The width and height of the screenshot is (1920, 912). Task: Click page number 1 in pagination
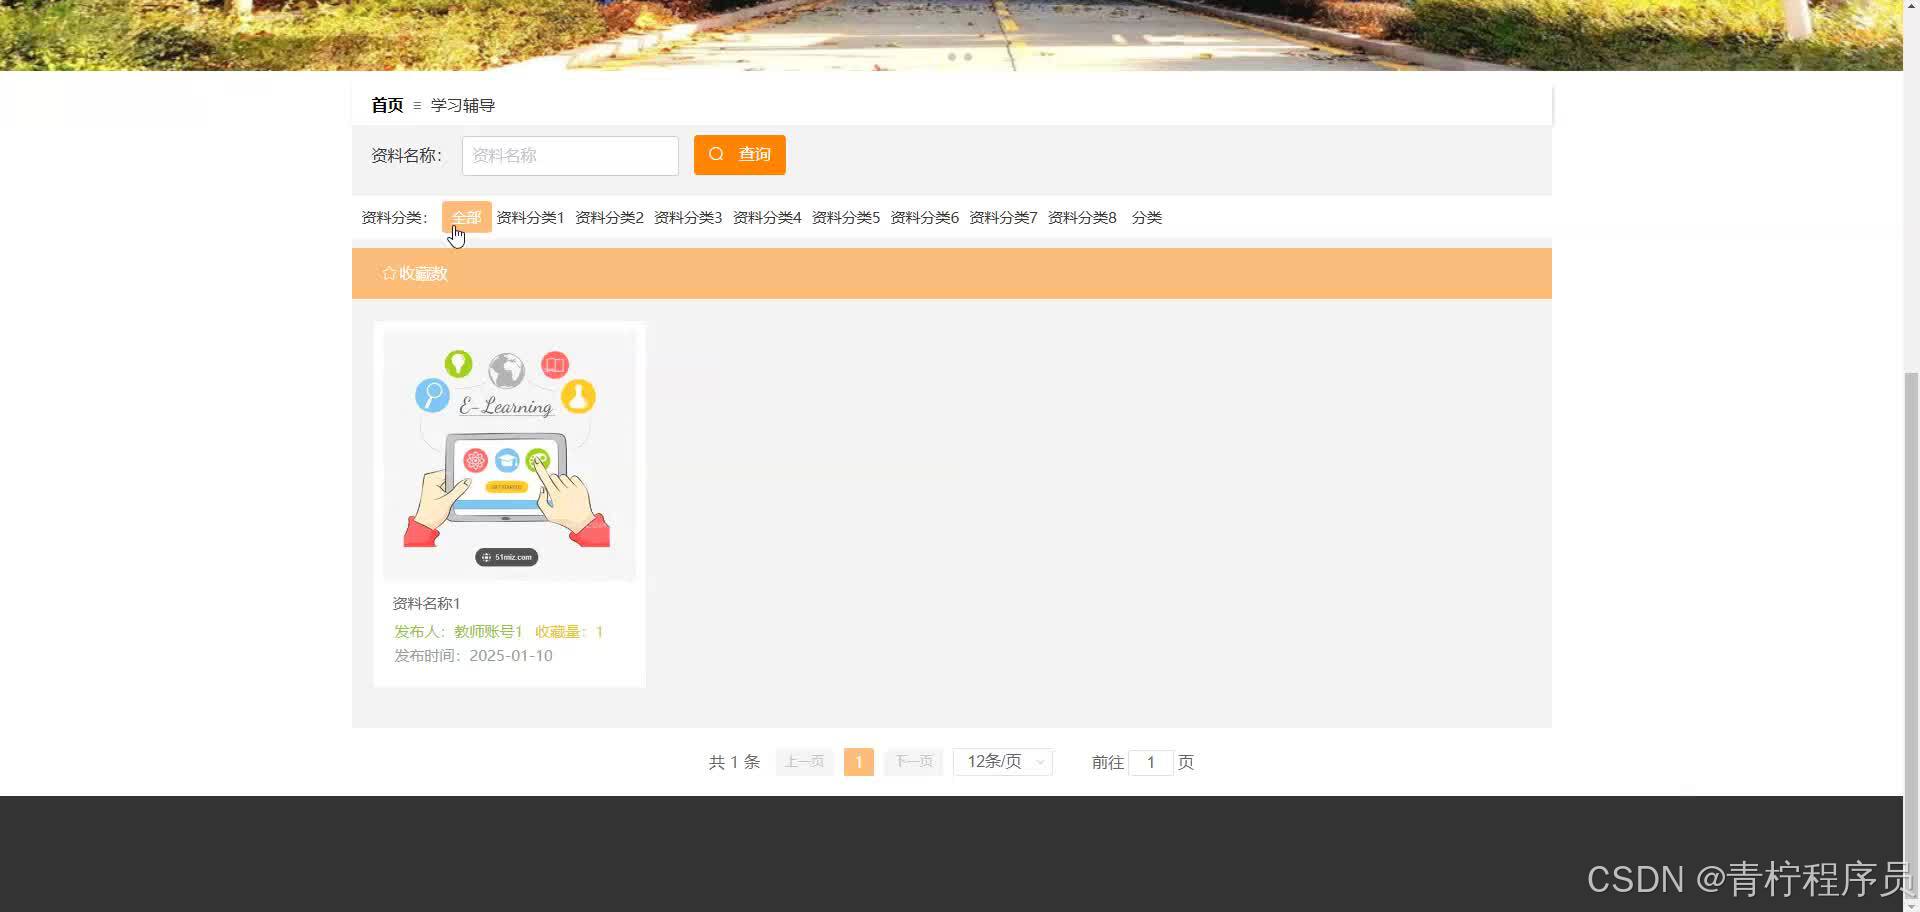tap(858, 761)
